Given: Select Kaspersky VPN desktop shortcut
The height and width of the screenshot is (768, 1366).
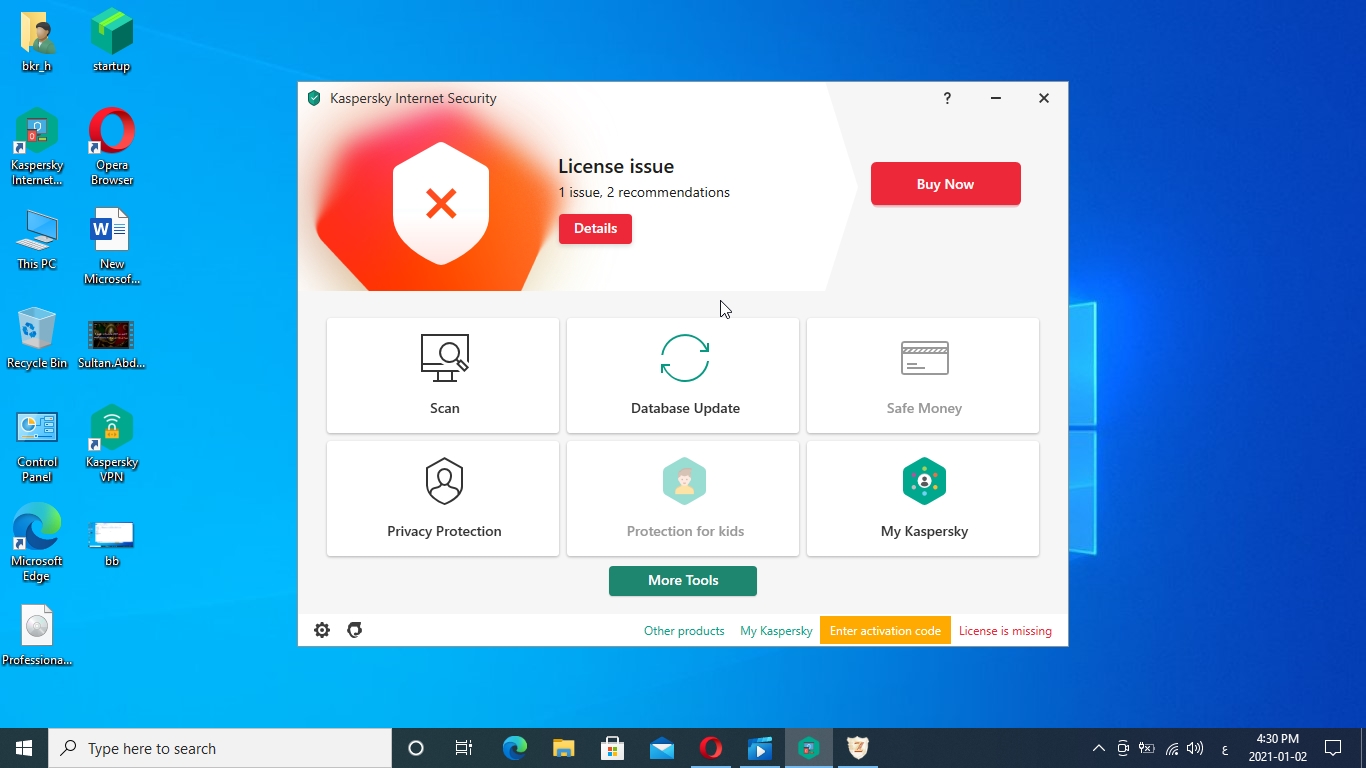Looking at the screenshot, I should point(112,444).
